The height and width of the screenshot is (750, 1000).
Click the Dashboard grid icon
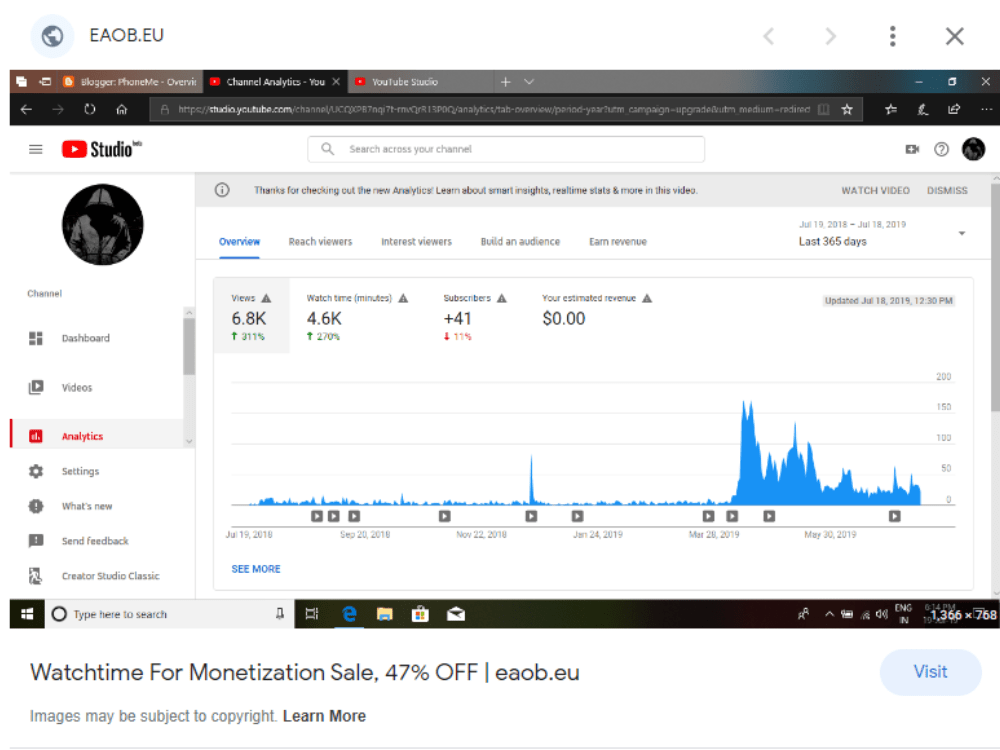36,338
